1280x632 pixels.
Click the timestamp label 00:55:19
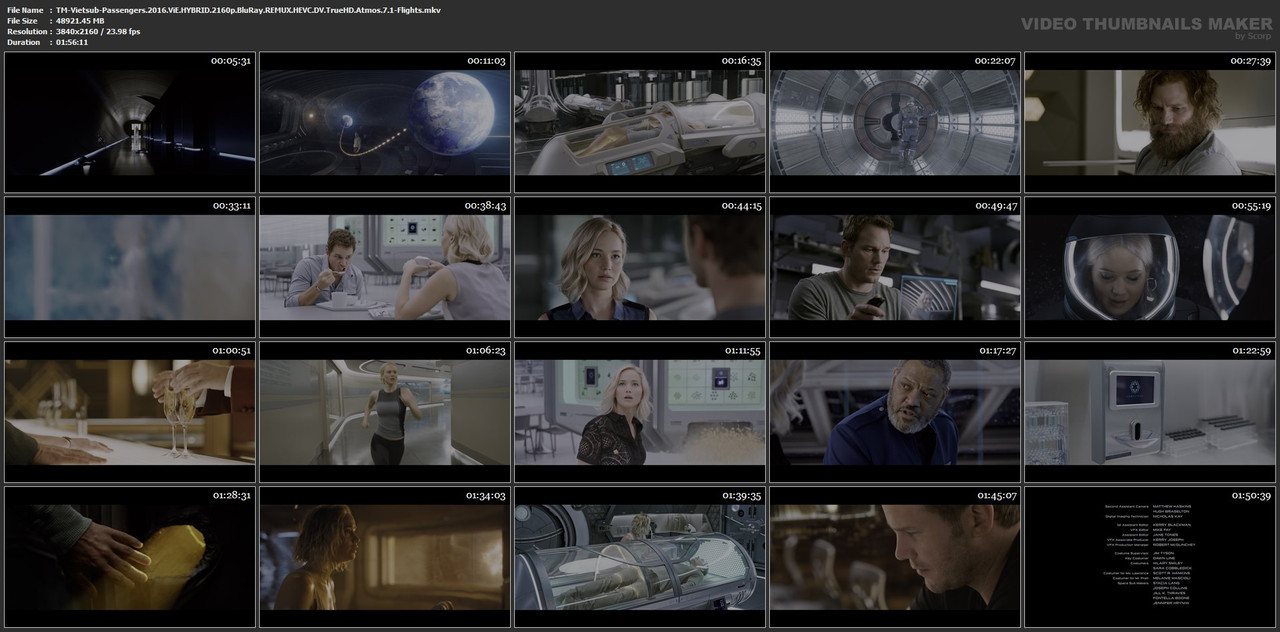click(x=1251, y=206)
